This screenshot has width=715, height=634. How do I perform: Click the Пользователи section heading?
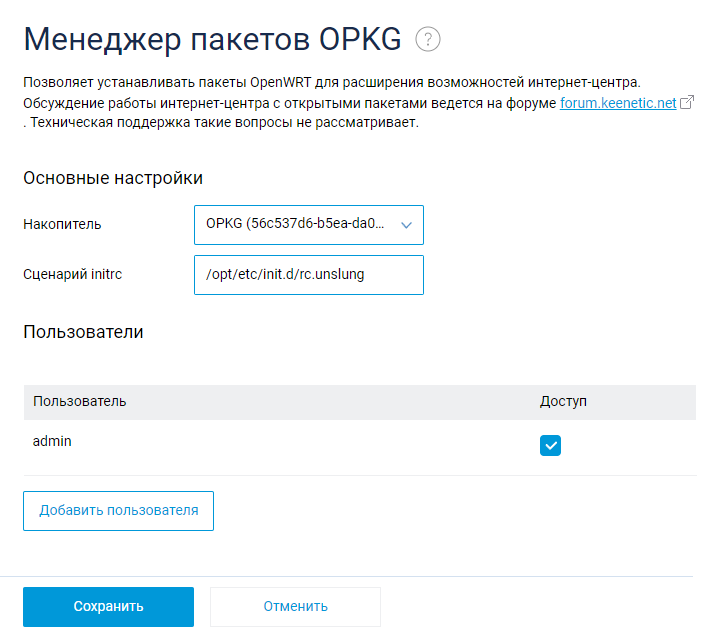(x=83, y=332)
